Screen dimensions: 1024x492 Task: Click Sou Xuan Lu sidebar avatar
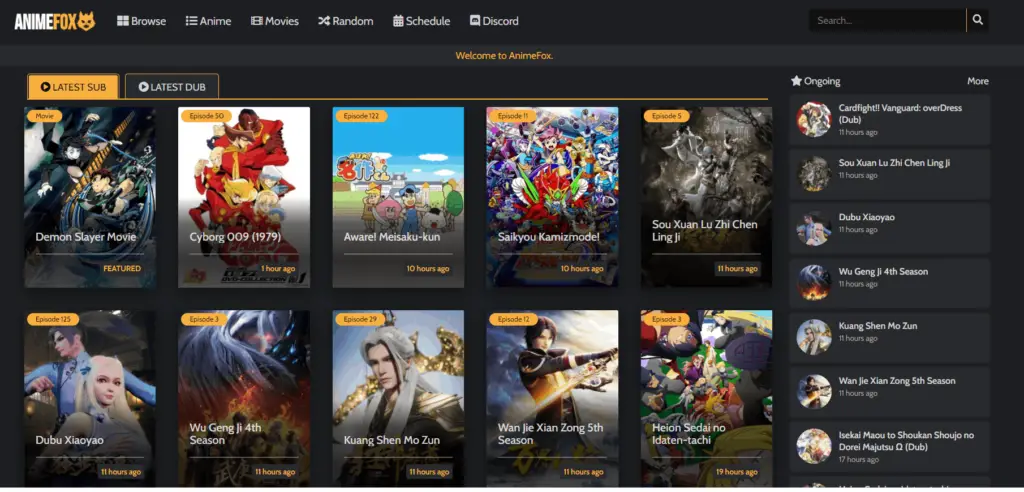click(x=814, y=174)
